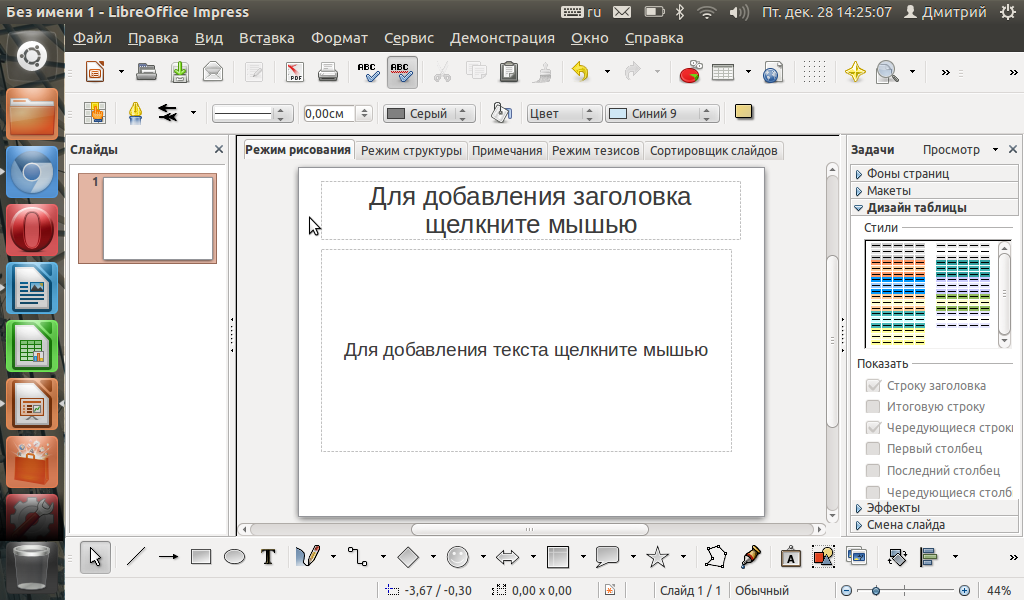Toggle the Строку заголовка checkbox
The width and height of the screenshot is (1024, 600).
pyautogui.click(x=873, y=385)
